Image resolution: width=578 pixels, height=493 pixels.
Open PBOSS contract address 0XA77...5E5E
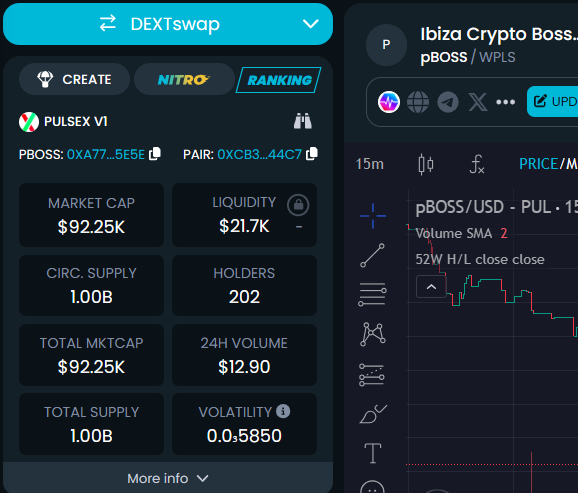point(105,154)
